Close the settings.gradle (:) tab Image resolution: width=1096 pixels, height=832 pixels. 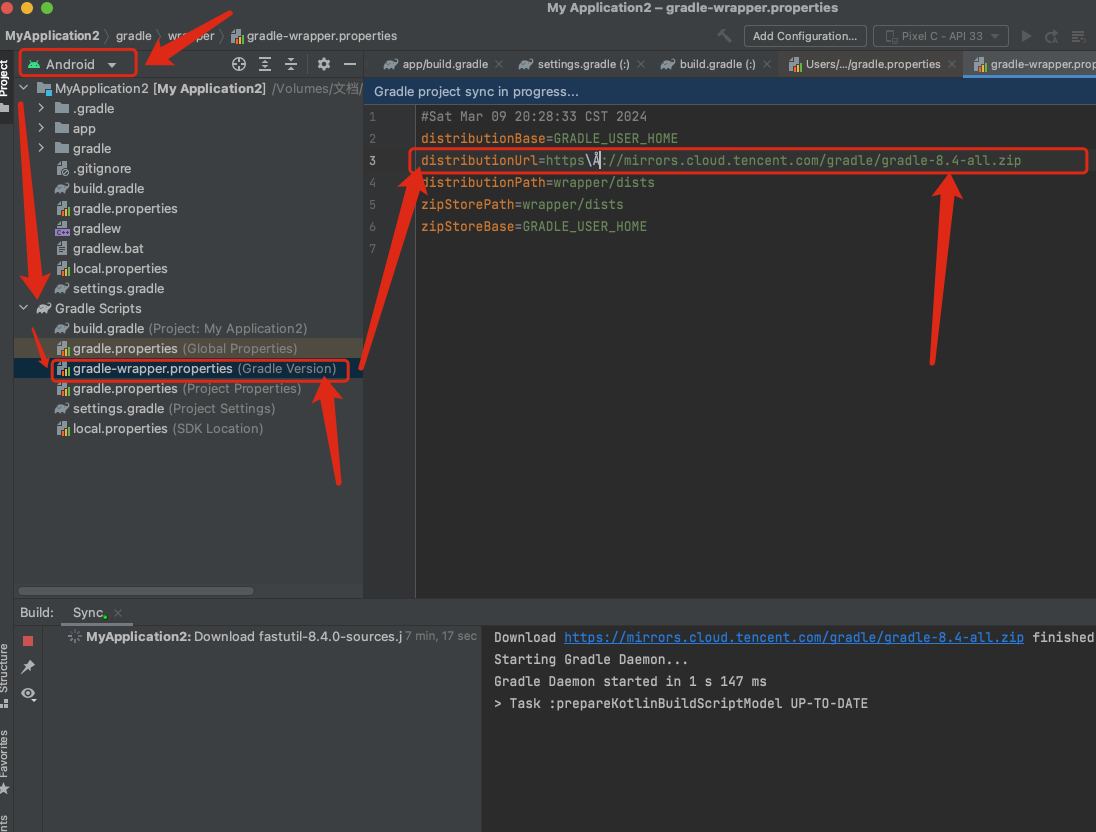pyautogui.click(x=641, y=64)
